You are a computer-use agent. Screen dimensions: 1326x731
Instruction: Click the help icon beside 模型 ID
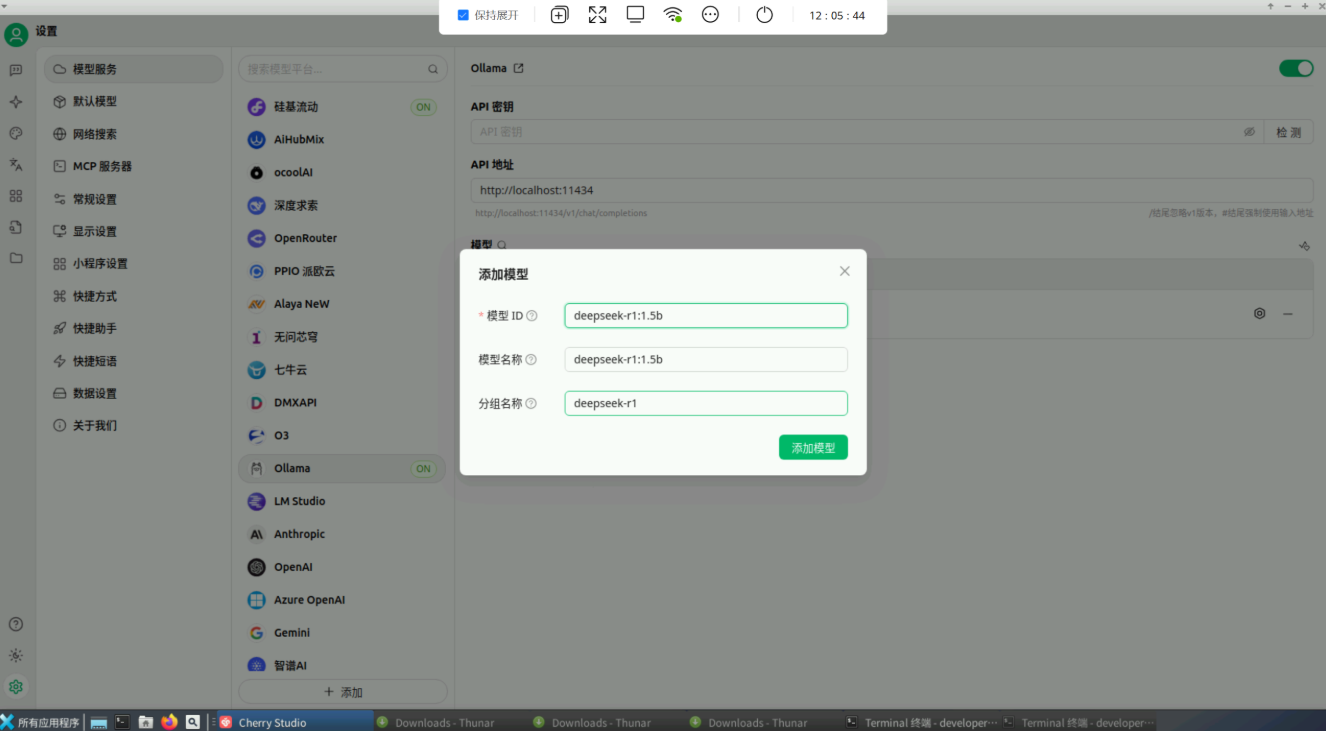[532, 316]
